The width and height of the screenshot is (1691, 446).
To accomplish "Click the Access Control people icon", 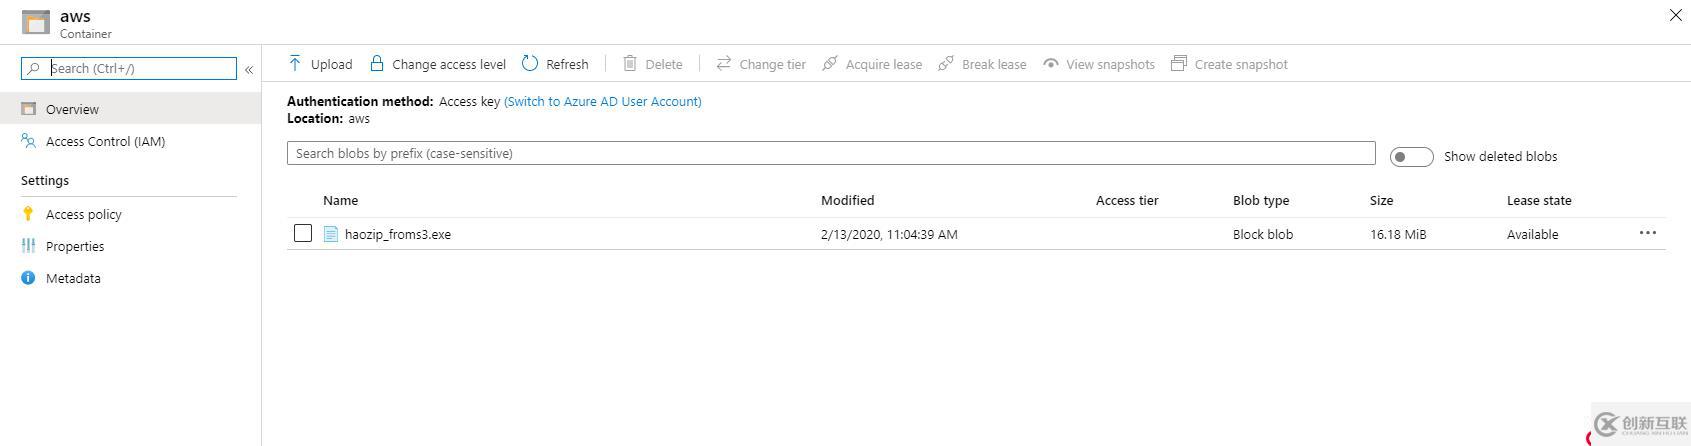I will coord(28,141).
